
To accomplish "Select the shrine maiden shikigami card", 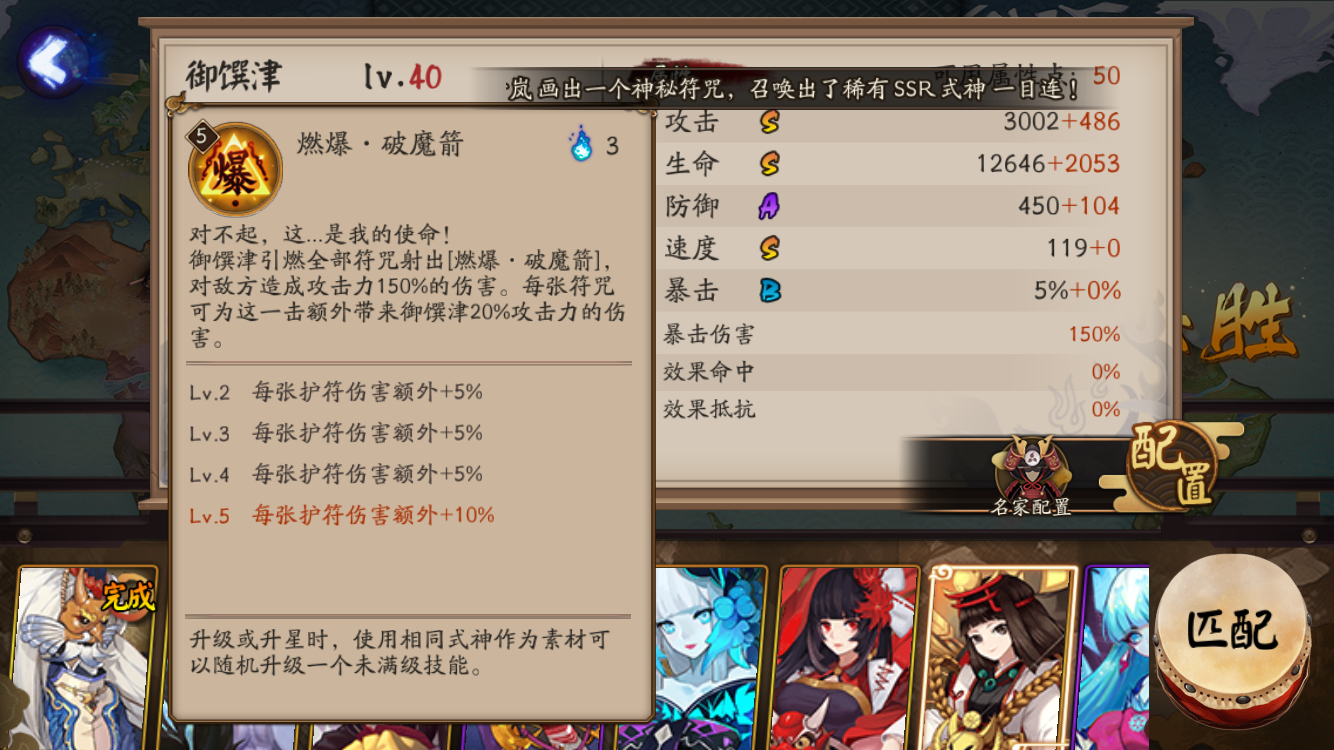I will [1000, 658].
